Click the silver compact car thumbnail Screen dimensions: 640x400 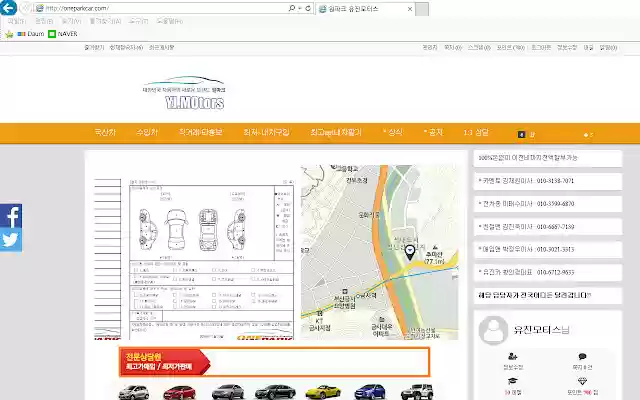(133, 392)
